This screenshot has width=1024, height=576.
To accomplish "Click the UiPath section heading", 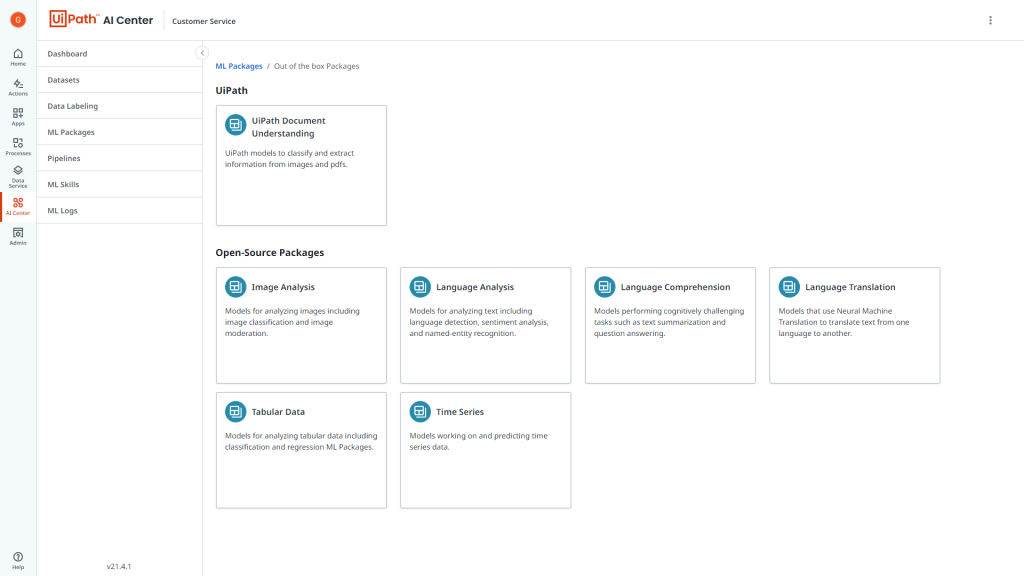I will (232, 91).
